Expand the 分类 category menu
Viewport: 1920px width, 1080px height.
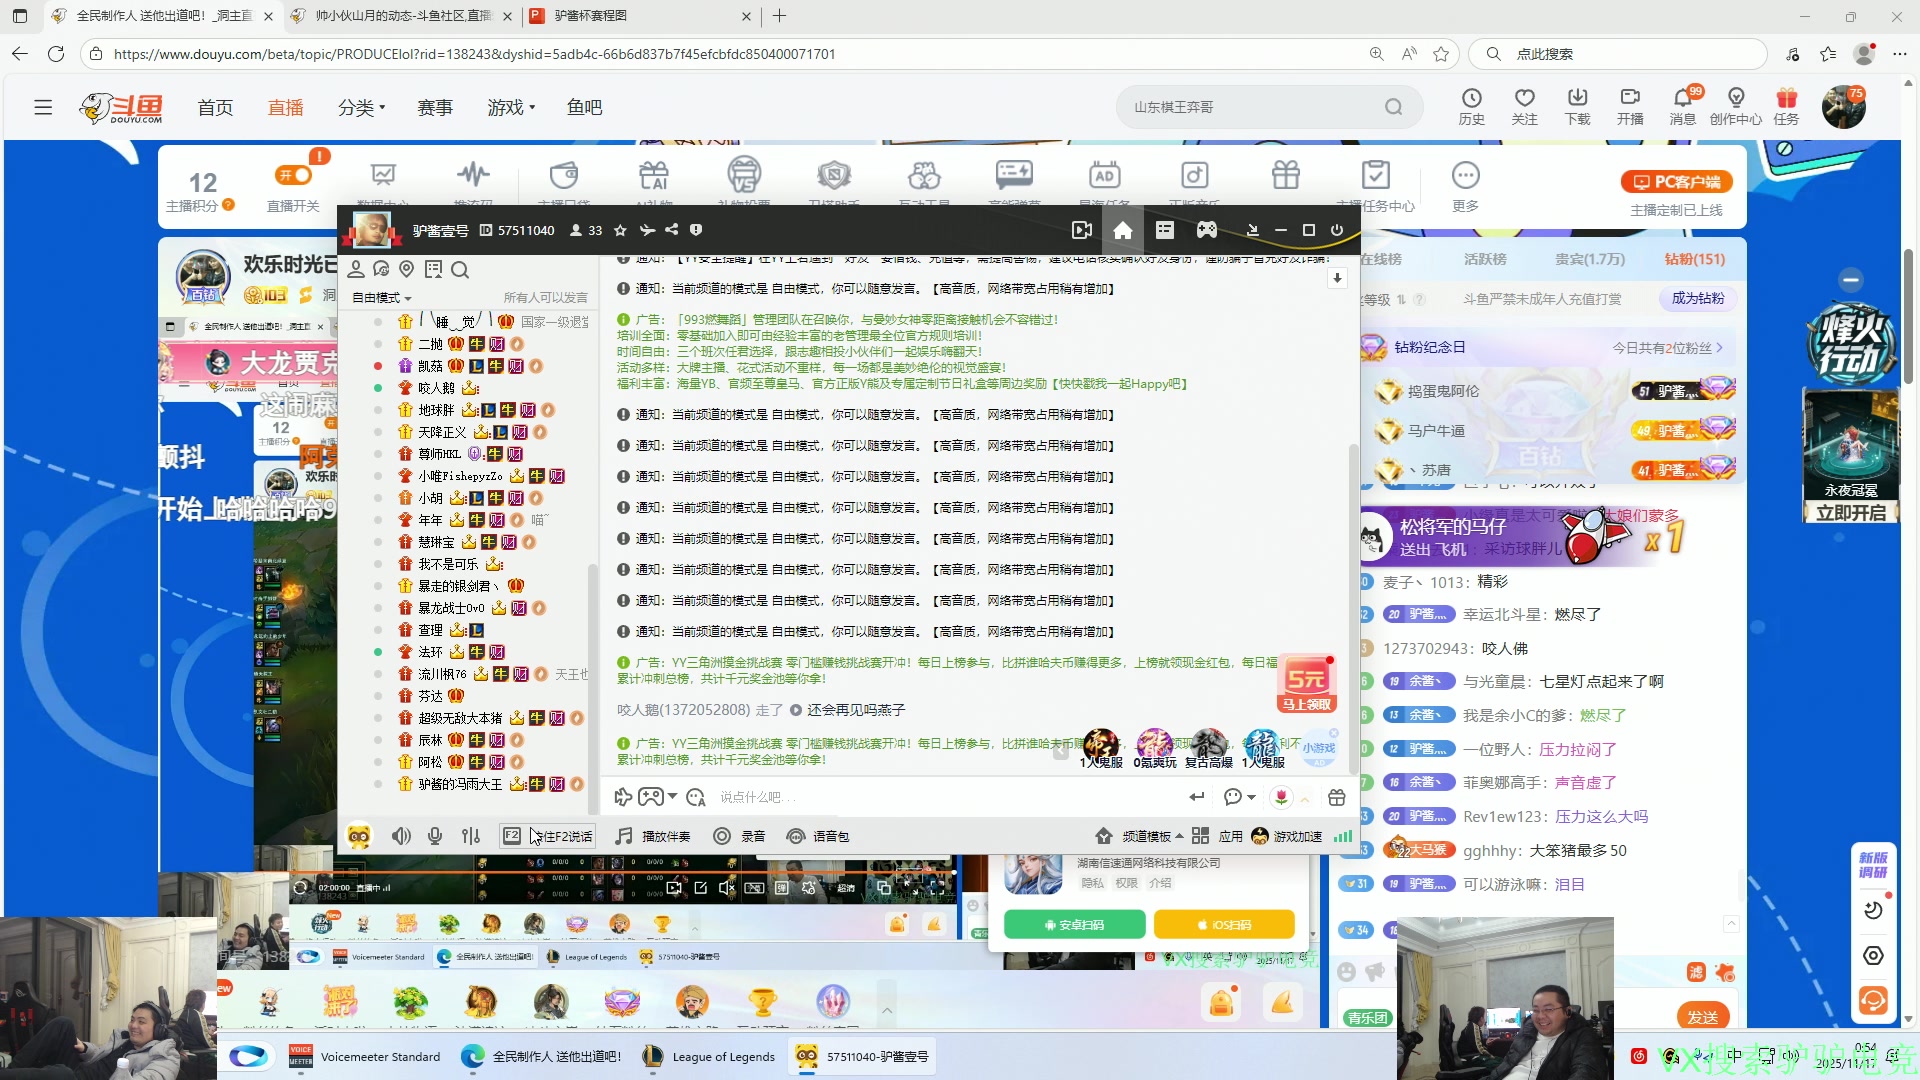(361, 107)
